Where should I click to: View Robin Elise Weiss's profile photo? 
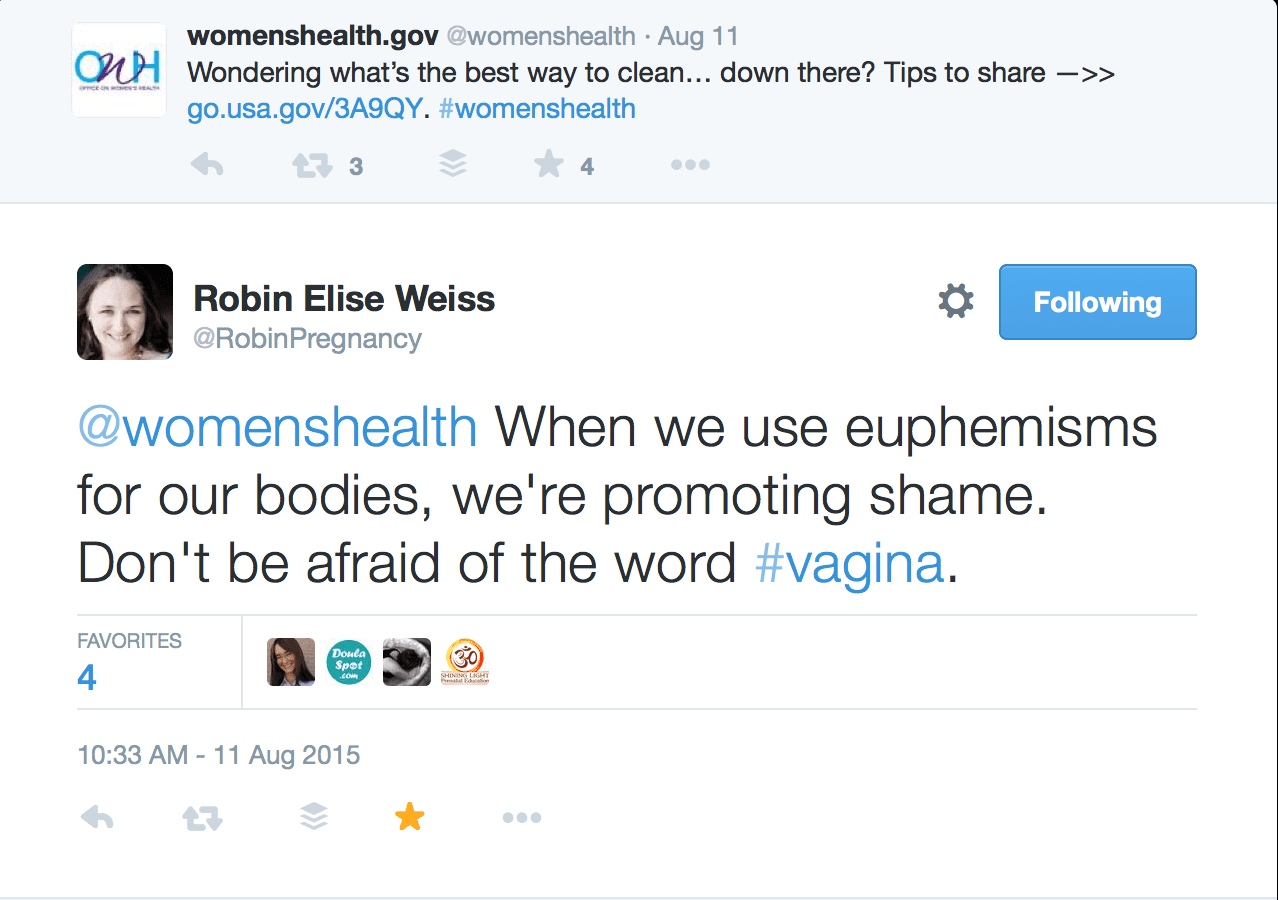[125, 312]
